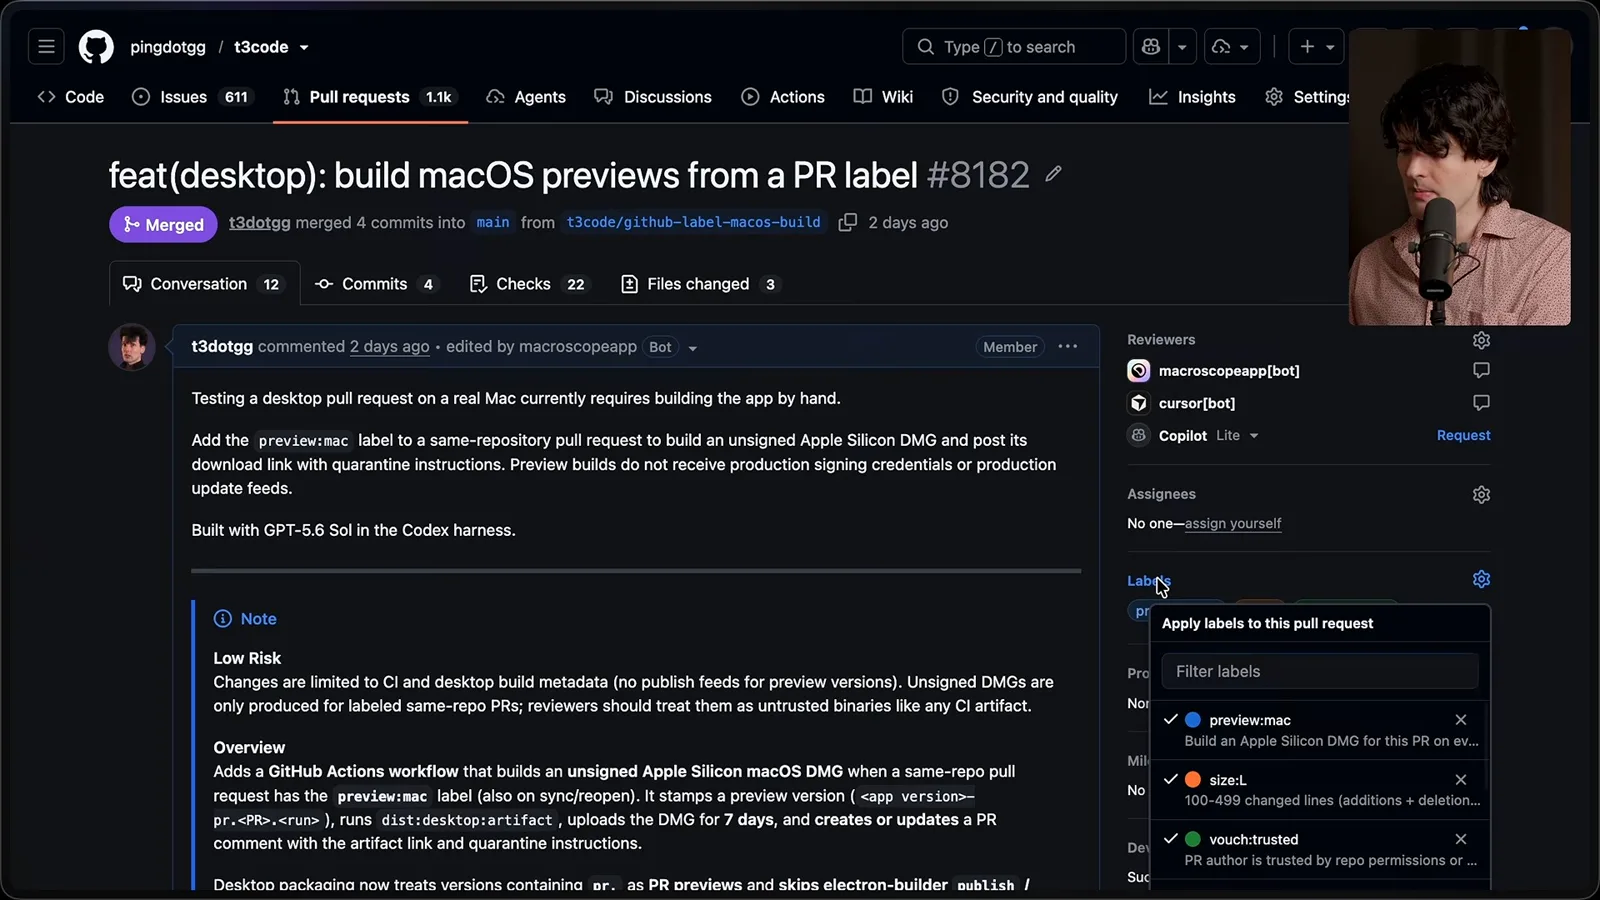Remove size:L label via X

pos(1461,780)
